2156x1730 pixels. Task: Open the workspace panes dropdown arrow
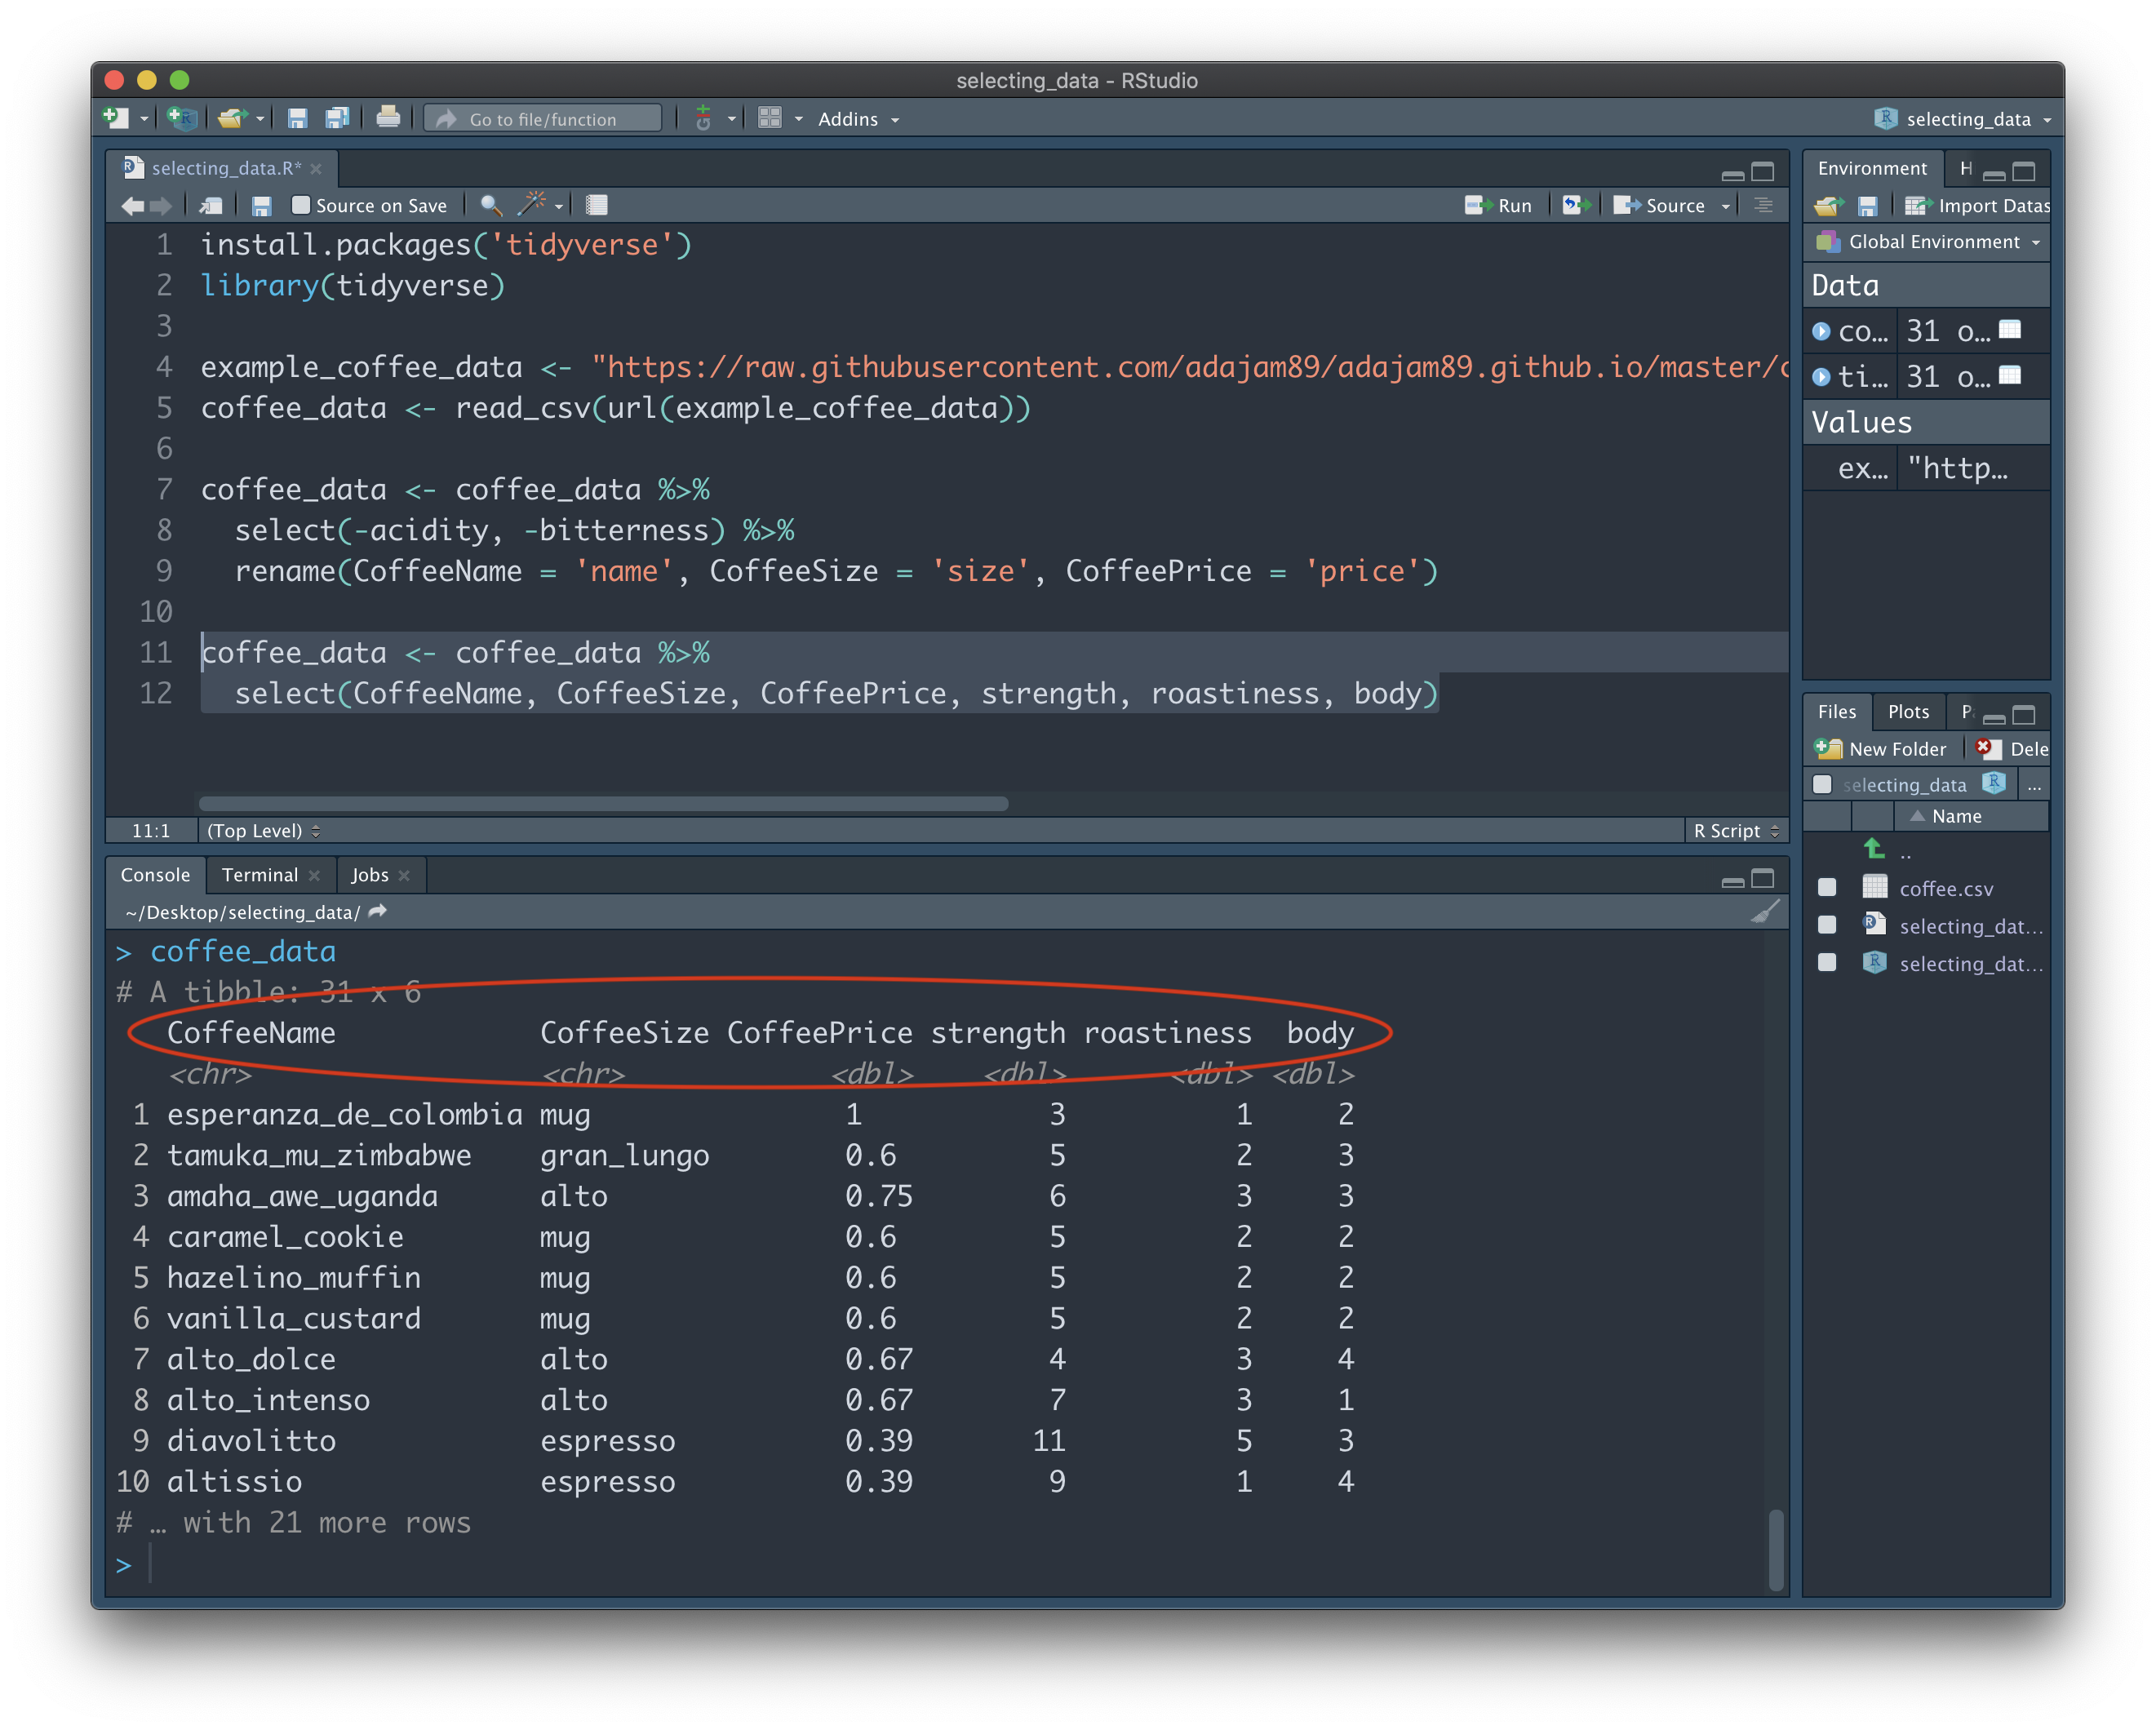click(x=798, y=119)
